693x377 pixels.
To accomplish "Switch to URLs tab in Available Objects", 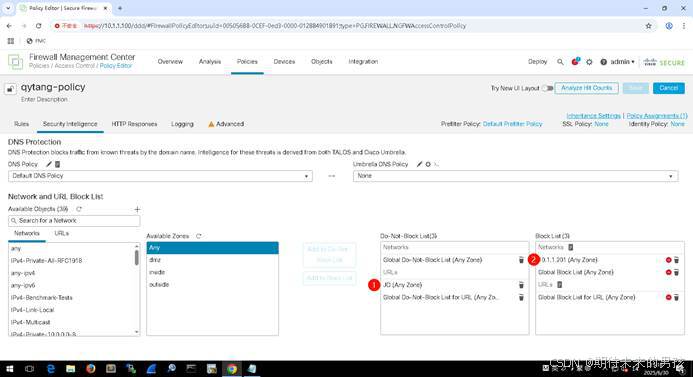I will coord(61,233).
